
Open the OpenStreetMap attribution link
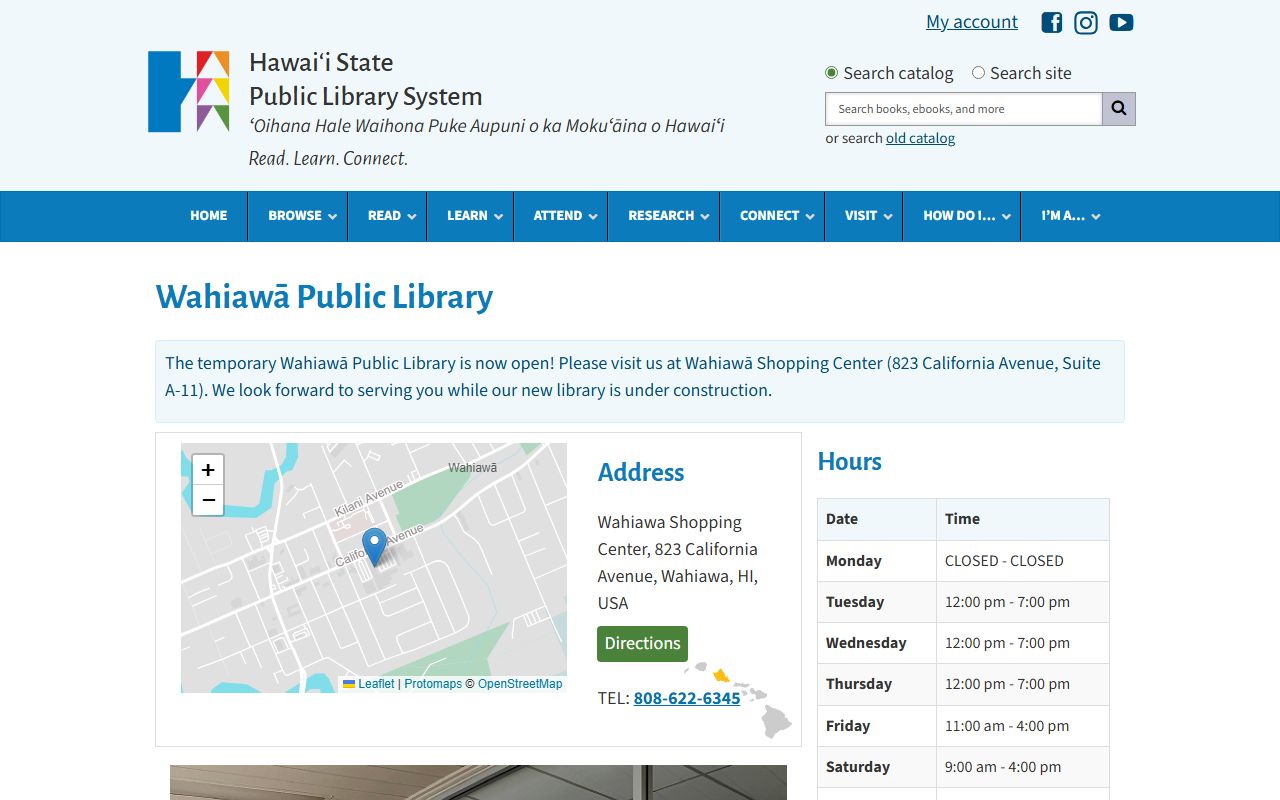[x=520, y=684]
